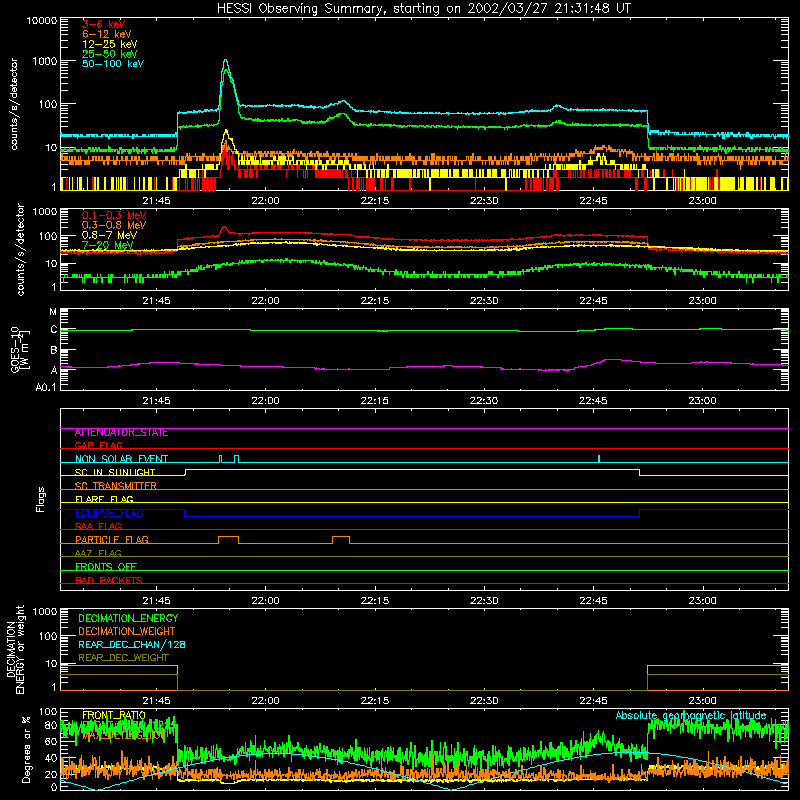Viewport: 800px width, 800px height.
Task: Click the Degrees or % axis title
Action: pyautogui.click(x=26, y=750)
